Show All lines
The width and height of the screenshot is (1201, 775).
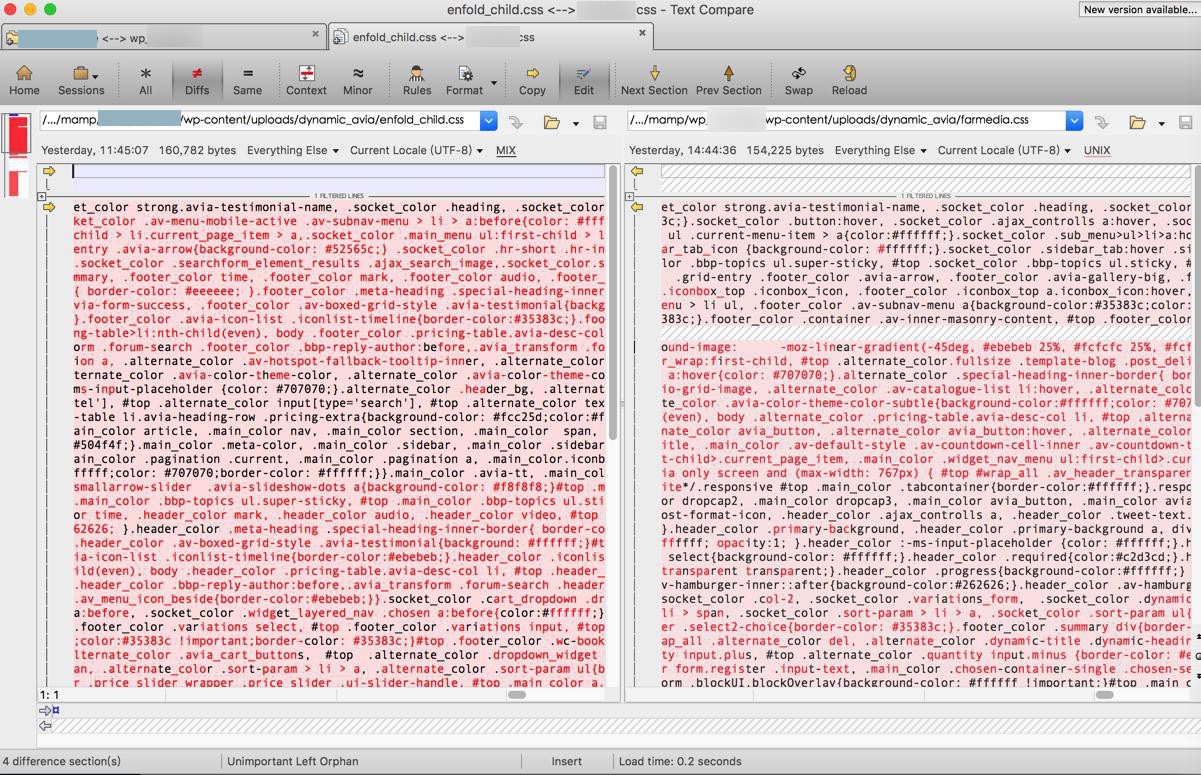pyautogui.click(x=145, y=80)
